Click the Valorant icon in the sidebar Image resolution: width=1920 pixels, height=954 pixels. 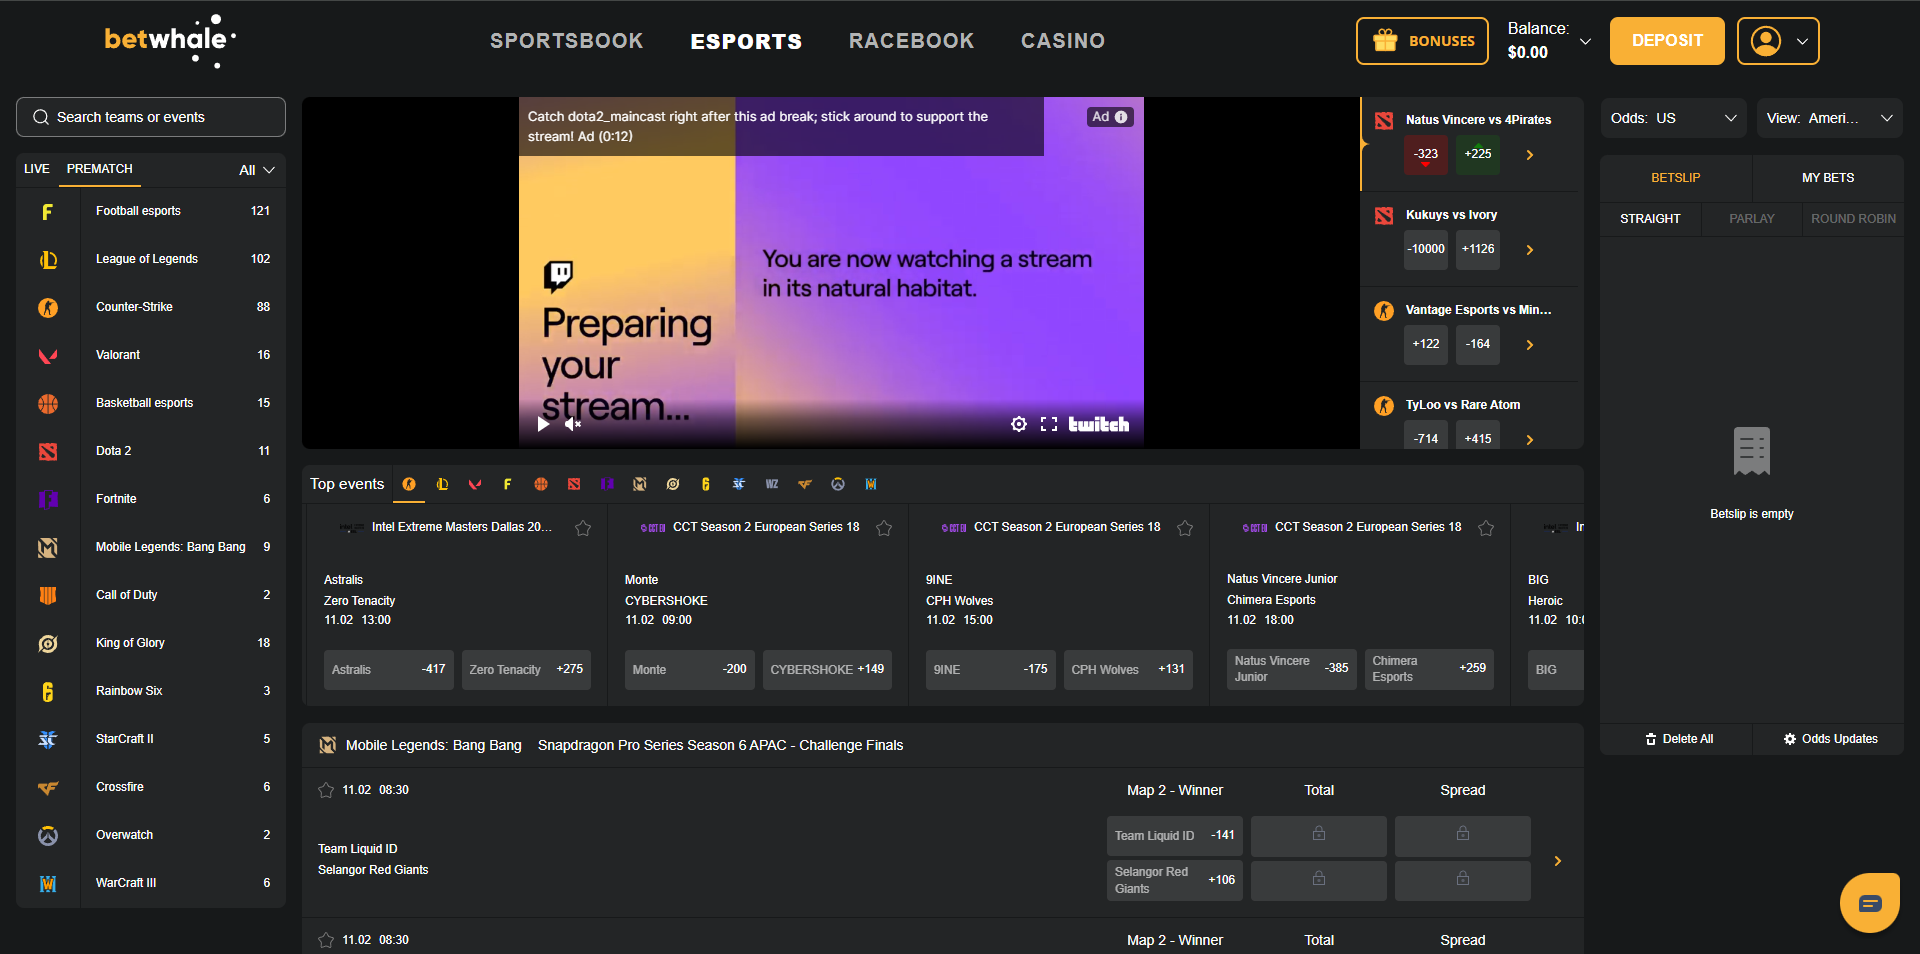coord(48,355)
